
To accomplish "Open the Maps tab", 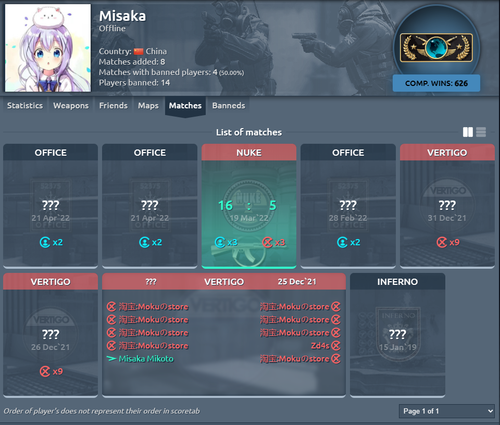I will pyautogui.click(x=148, y=106).
